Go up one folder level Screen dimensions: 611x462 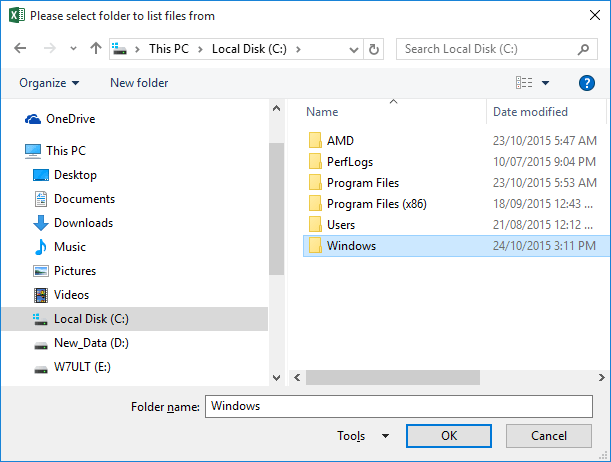pos(96,48)
